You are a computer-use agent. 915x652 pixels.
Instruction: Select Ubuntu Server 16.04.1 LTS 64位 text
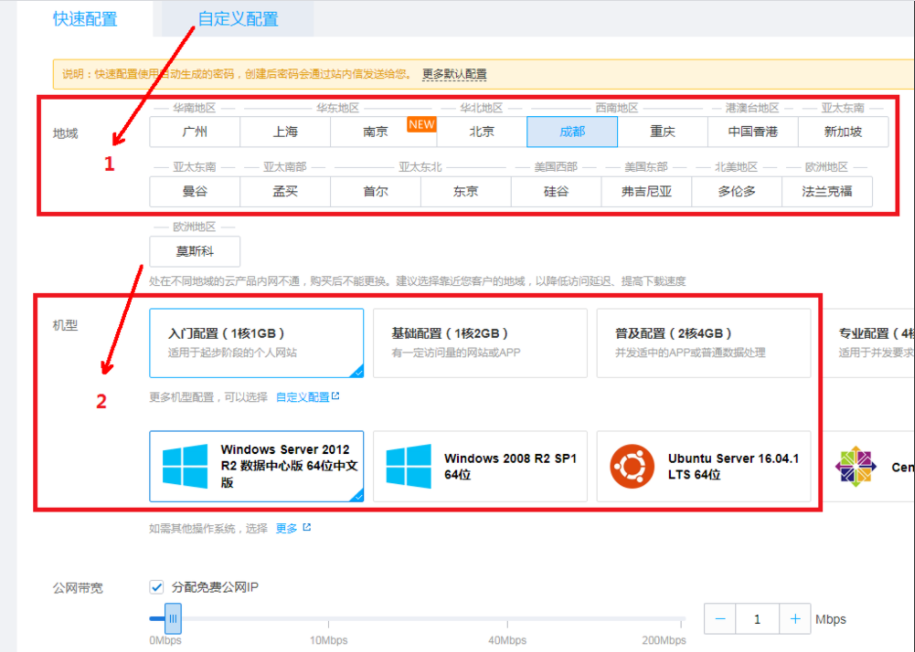[734, 466]
